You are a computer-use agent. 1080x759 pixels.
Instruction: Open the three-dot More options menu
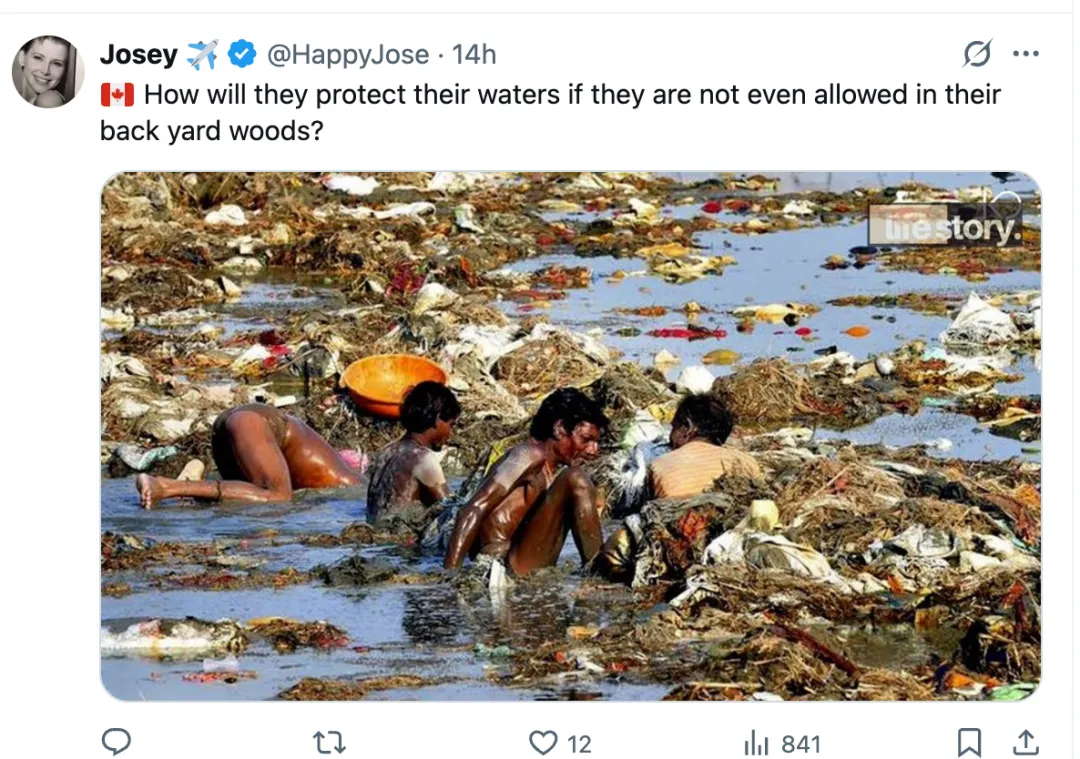[x=1025, y=54]
